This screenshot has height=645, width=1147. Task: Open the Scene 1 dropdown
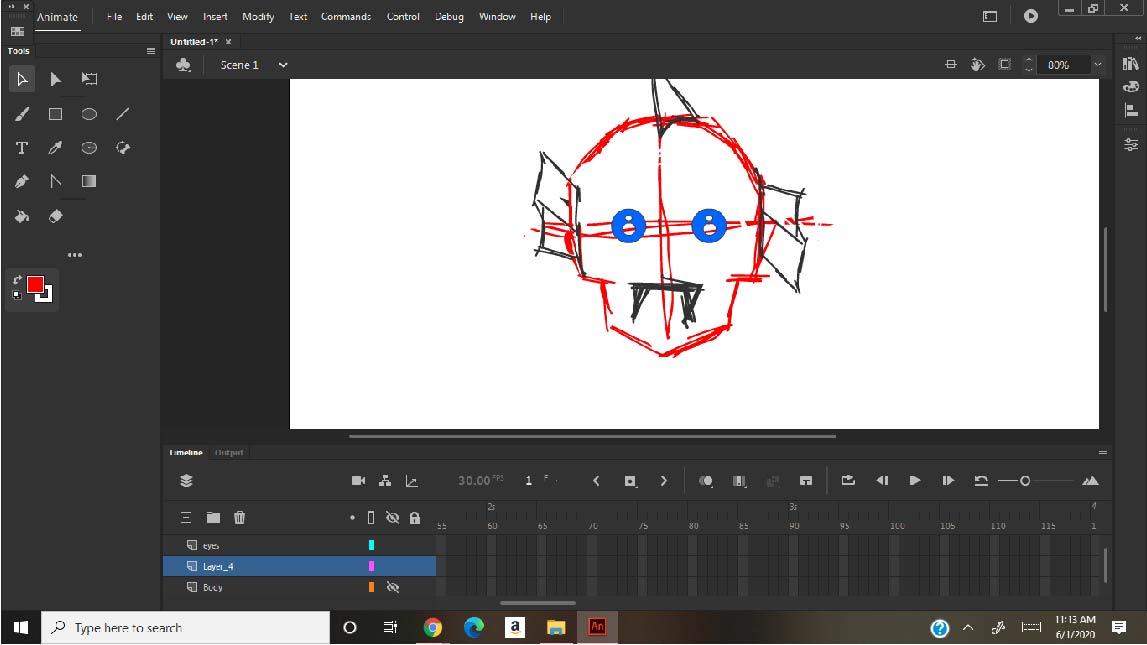[283, 65]
